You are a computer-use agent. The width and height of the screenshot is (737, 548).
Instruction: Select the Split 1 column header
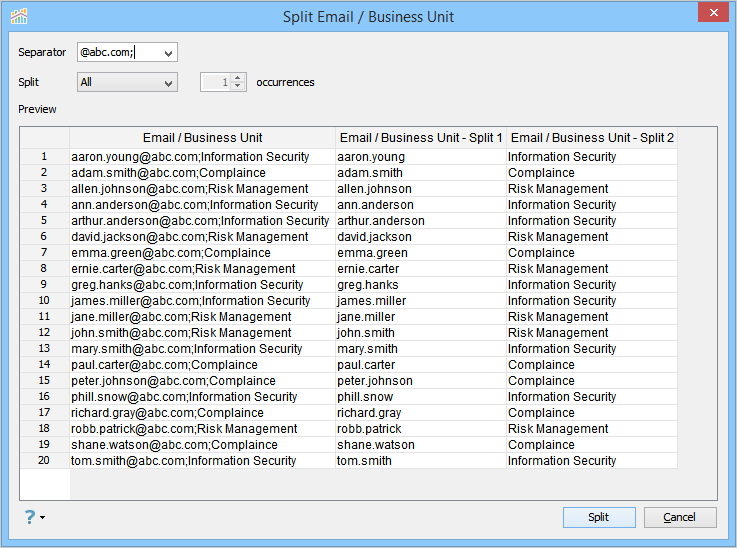[x=421, y=138]
